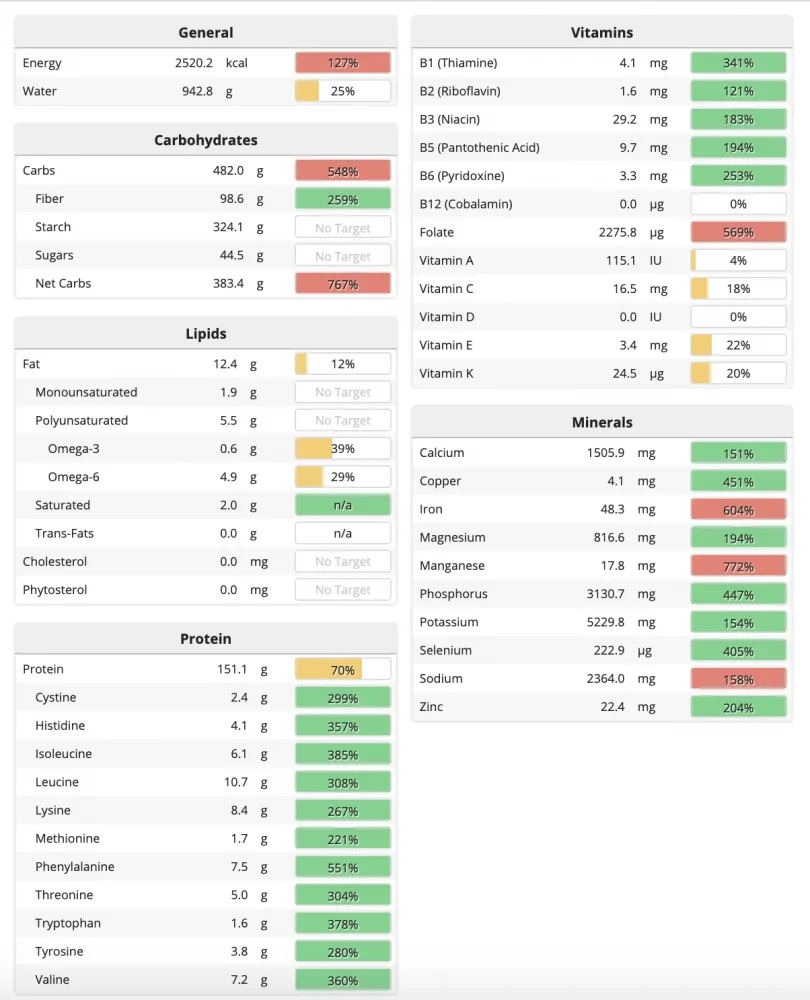Viewport: 810px width, 1000px height.
Task: Select the Carbs 548% target bar
Action: (x=342, y=170)
